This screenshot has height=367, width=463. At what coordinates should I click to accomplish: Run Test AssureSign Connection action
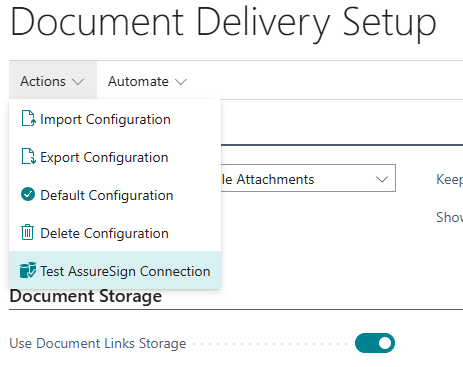[115, 270]
